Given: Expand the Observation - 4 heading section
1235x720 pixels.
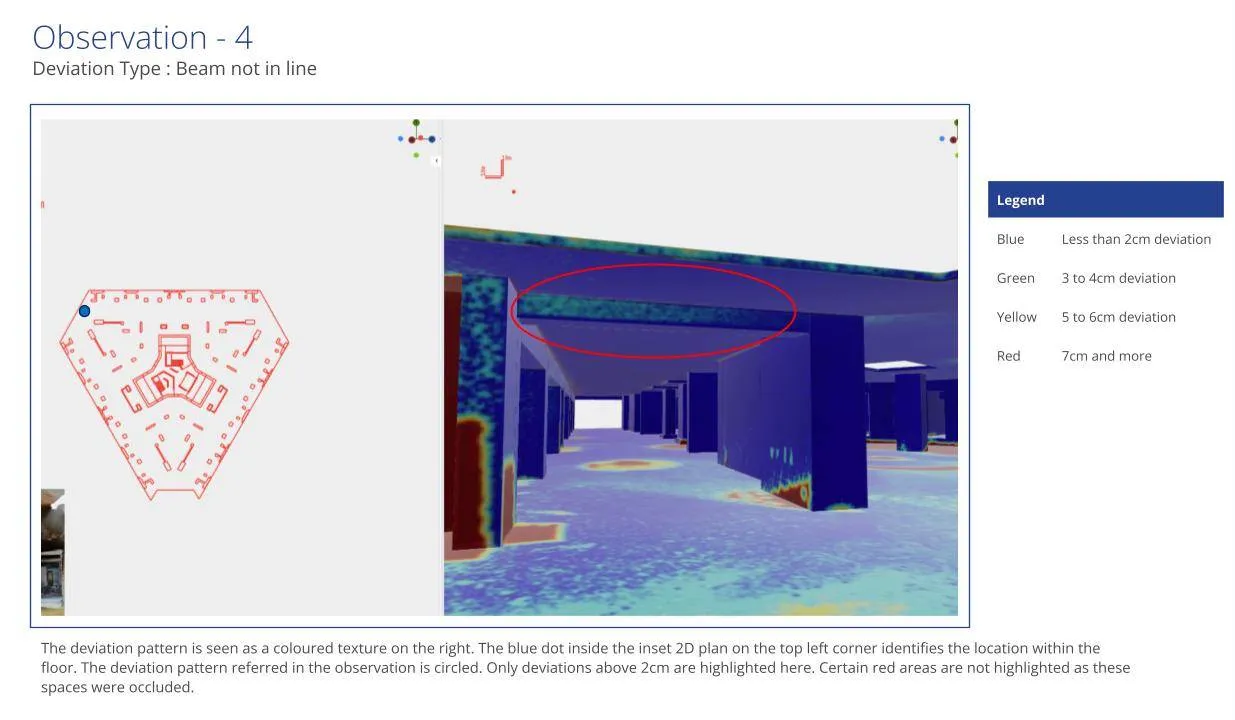Looking at the screenshot, I should coord(142,36).
